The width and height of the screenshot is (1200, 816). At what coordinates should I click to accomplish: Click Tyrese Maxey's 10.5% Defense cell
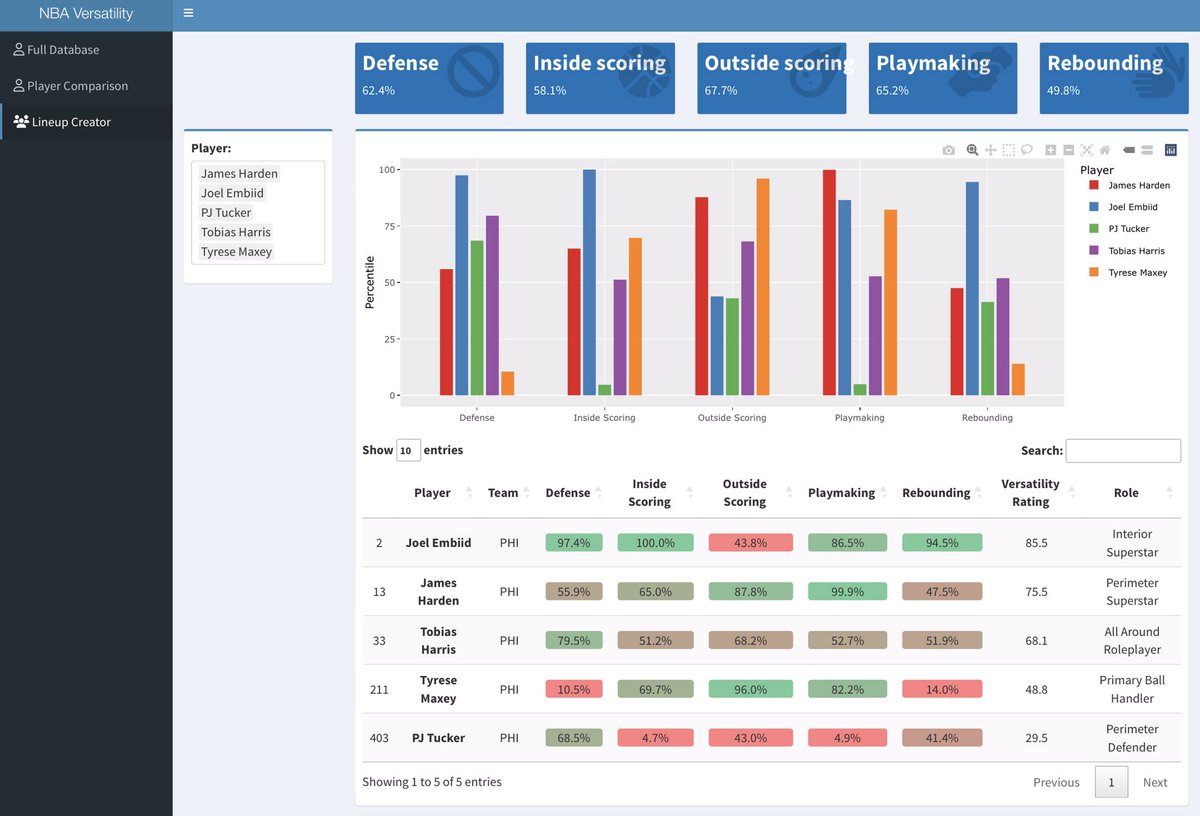pyautogui.click(x=574, y=689)
